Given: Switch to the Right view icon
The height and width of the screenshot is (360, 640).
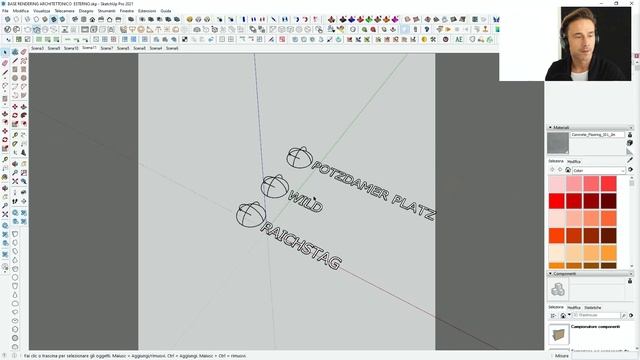Looking at the screenshot, I should 101,19.
